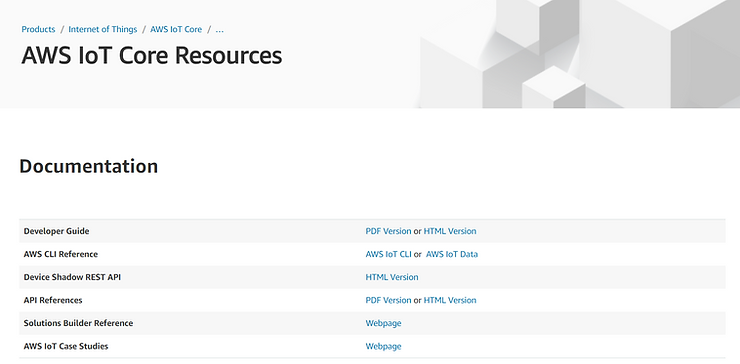The image size is (740, 364).
Task: Open the AWS IoT CLI reference
Action: [x=388, y=254]
